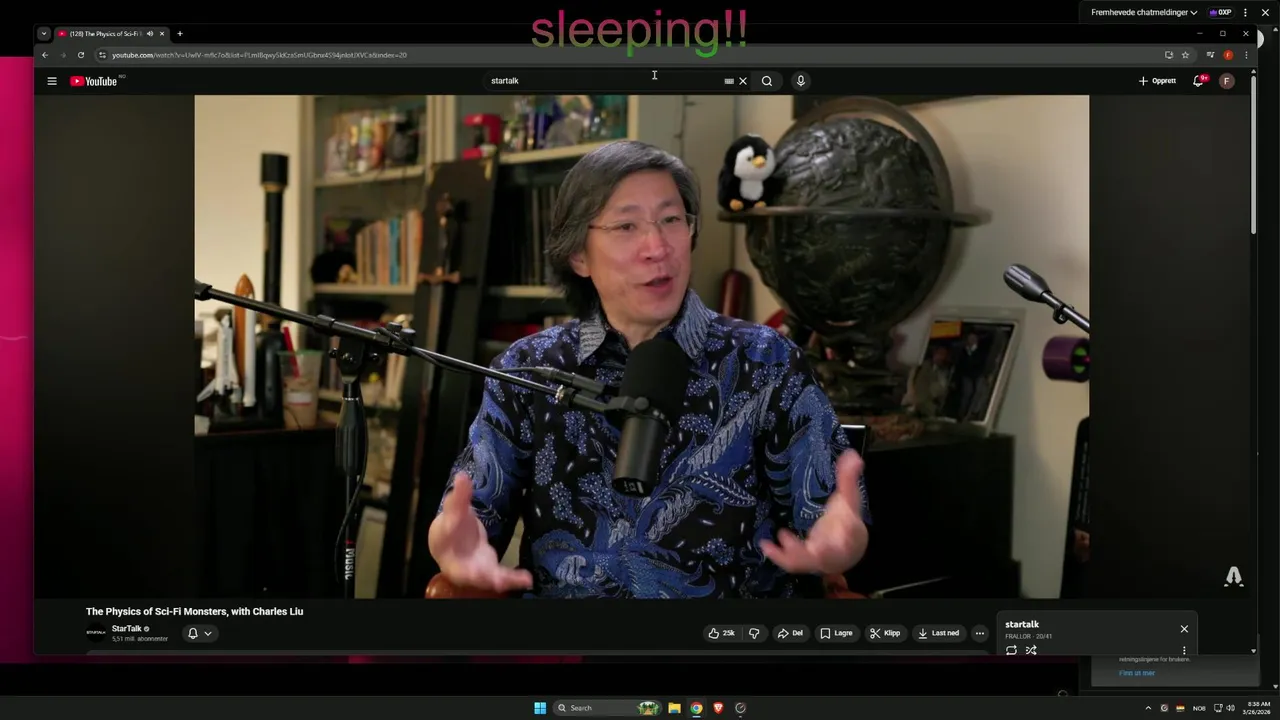Toggle loop for the startalk playlist
The width and height of the screenshot is (1280, 720).
click(x=1011, y=650)
